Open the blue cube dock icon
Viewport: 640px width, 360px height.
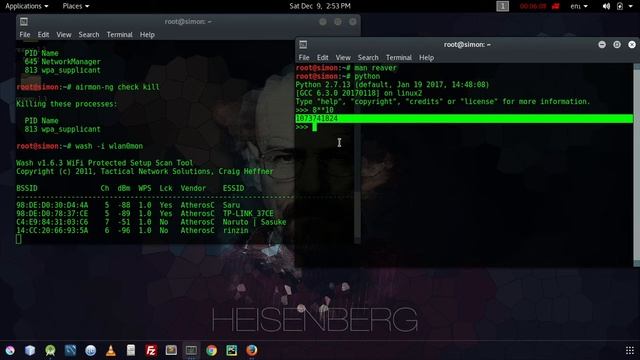click(x=30, y=350)
